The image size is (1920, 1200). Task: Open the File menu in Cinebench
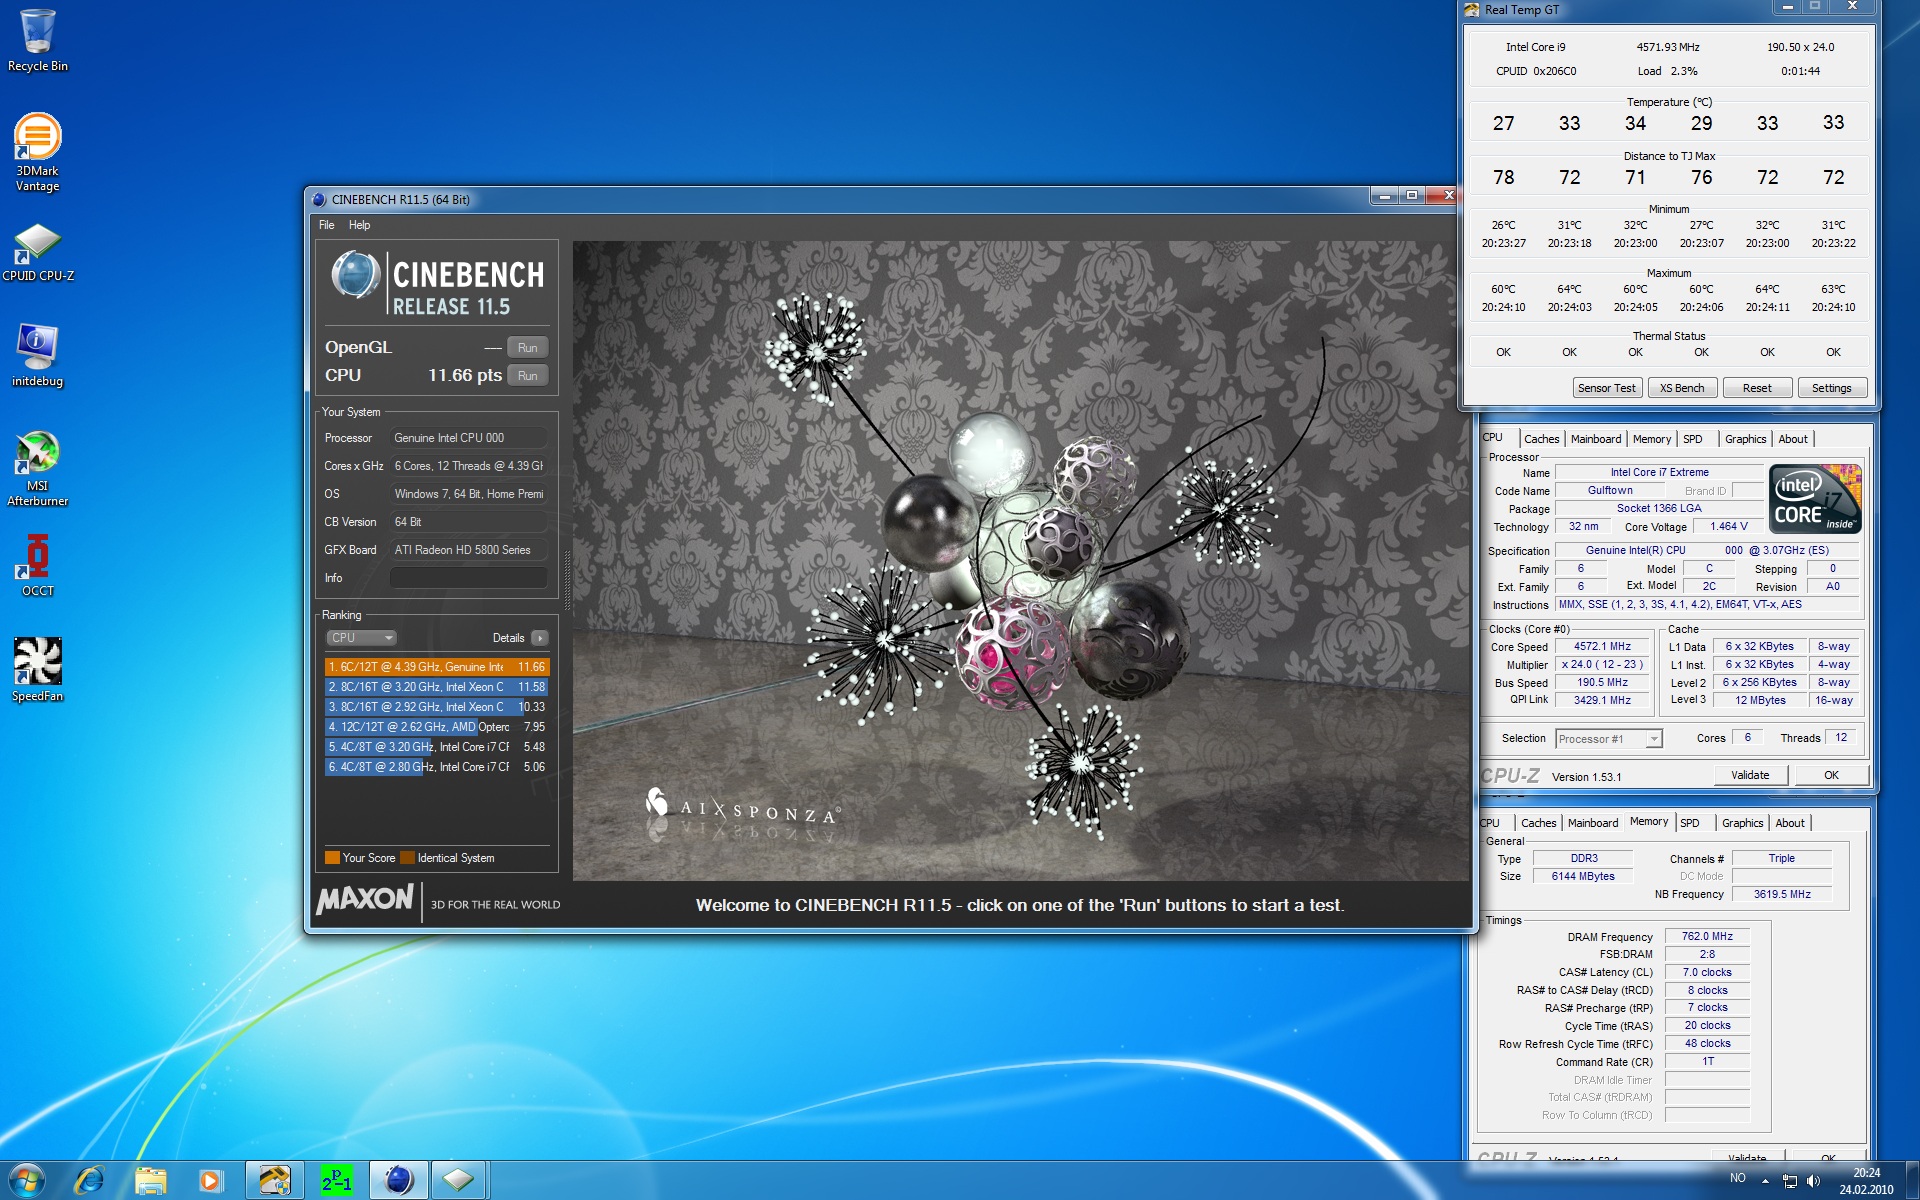pos(326,225)
